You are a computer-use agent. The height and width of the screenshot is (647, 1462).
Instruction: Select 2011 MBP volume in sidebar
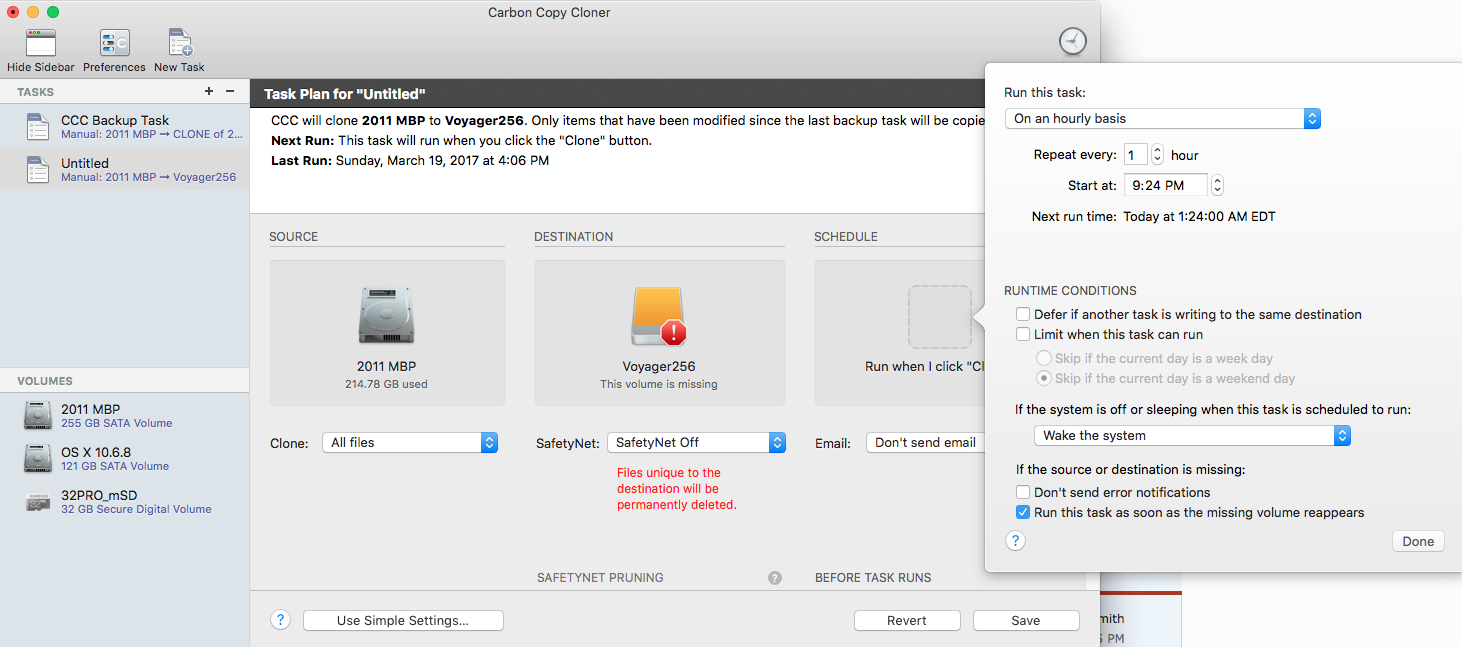pyautogui.click(x=125, y=415)
